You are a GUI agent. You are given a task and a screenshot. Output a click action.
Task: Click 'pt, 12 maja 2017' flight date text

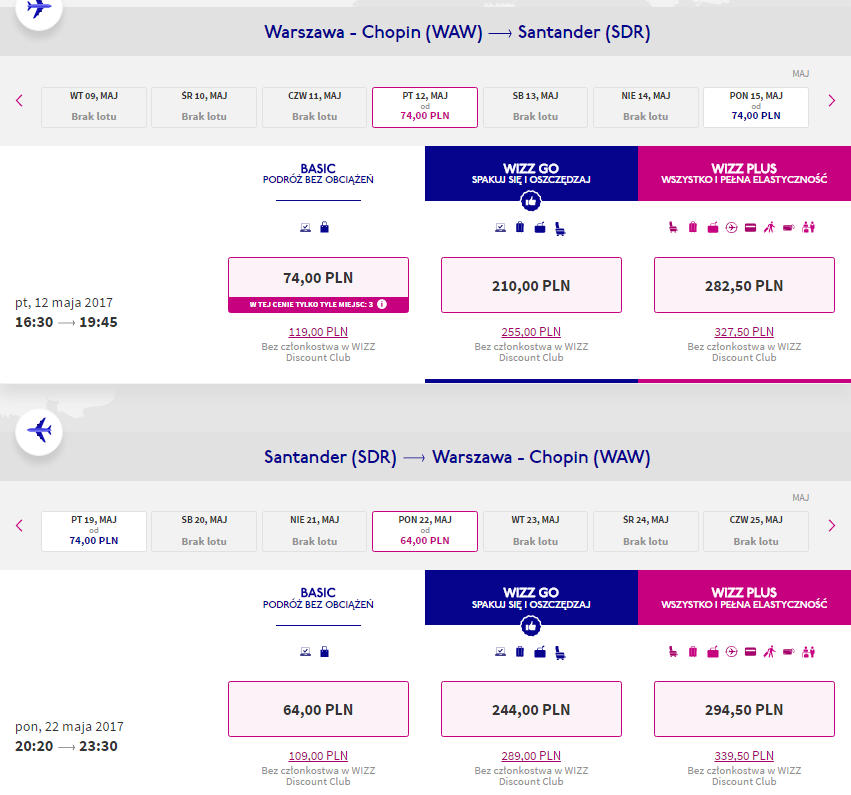tap(64, 303)
